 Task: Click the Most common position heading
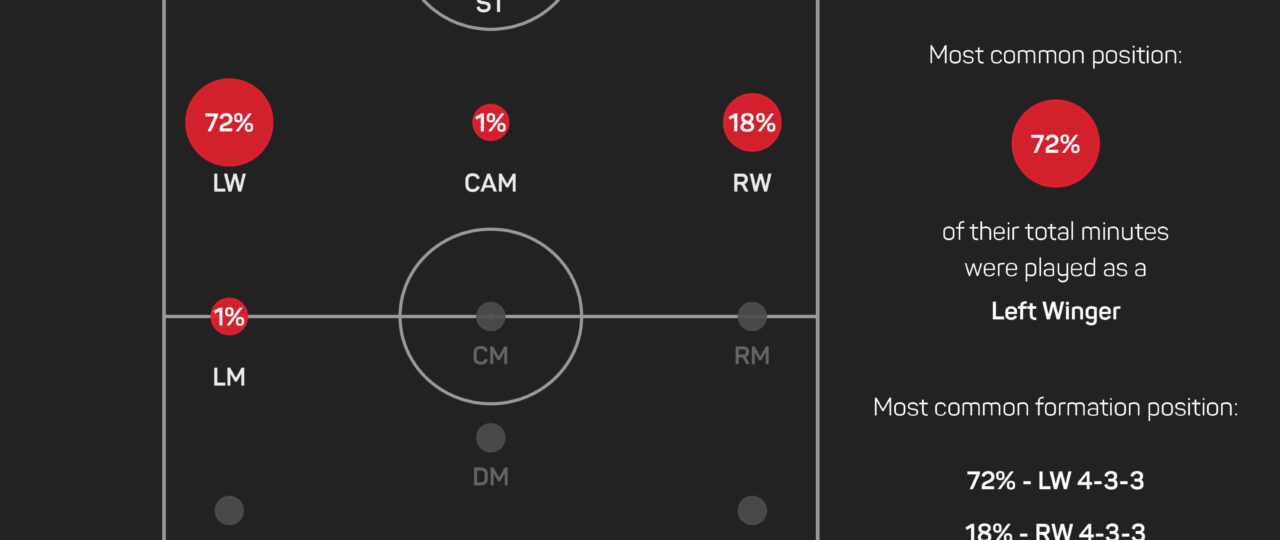[1055, 56]
